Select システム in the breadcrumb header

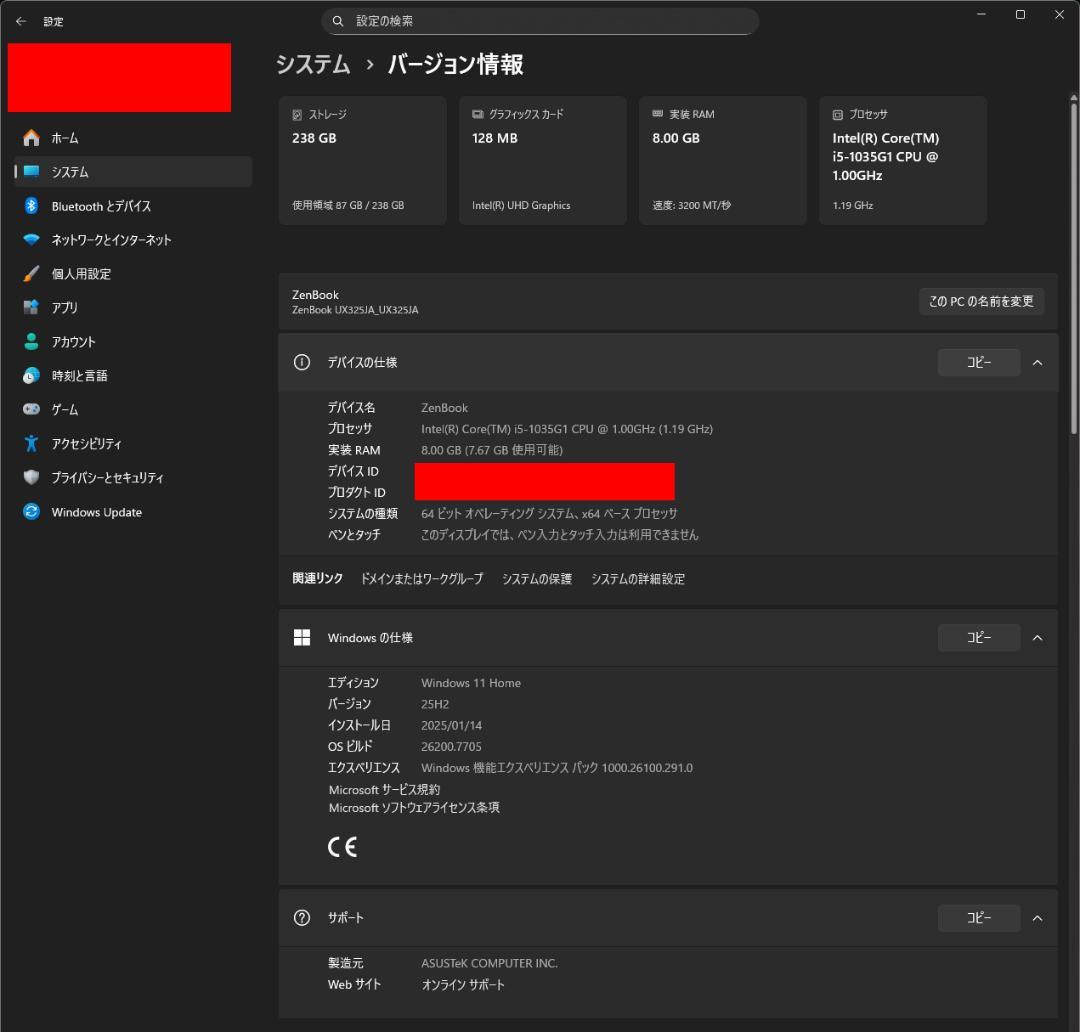click(x=312, y=63)
